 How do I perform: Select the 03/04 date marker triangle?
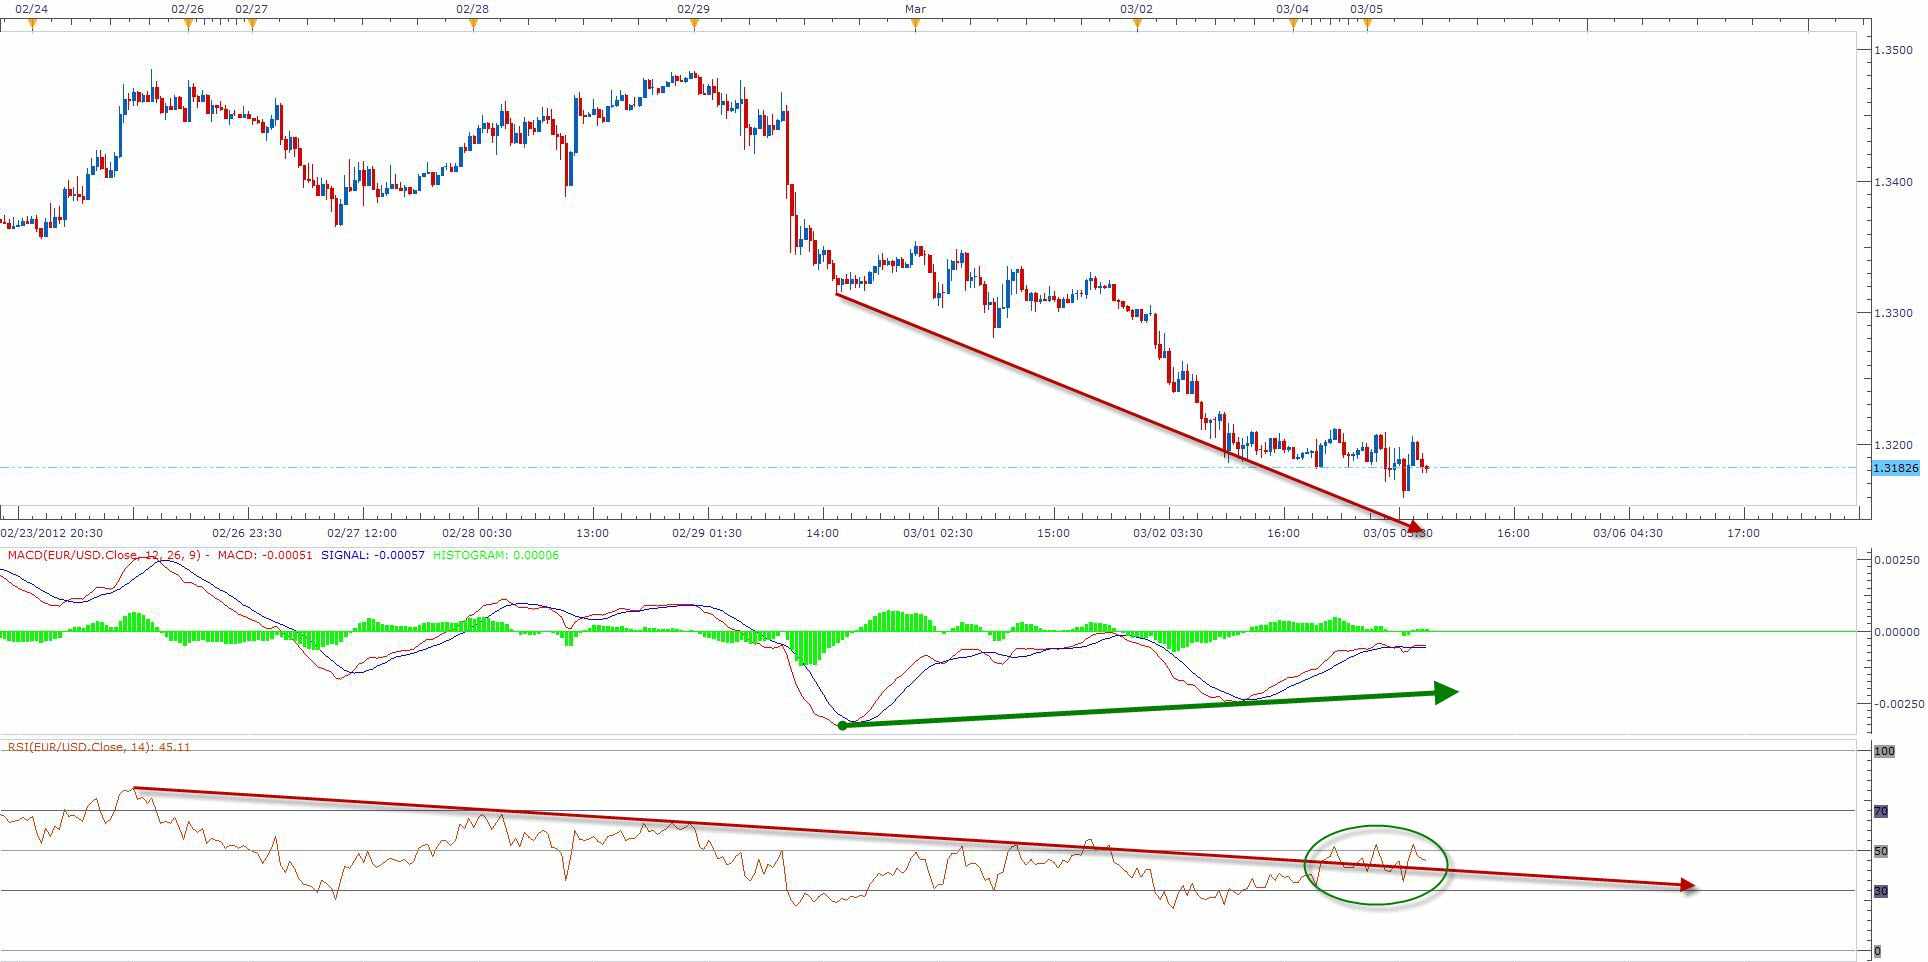pos(1293,25)
